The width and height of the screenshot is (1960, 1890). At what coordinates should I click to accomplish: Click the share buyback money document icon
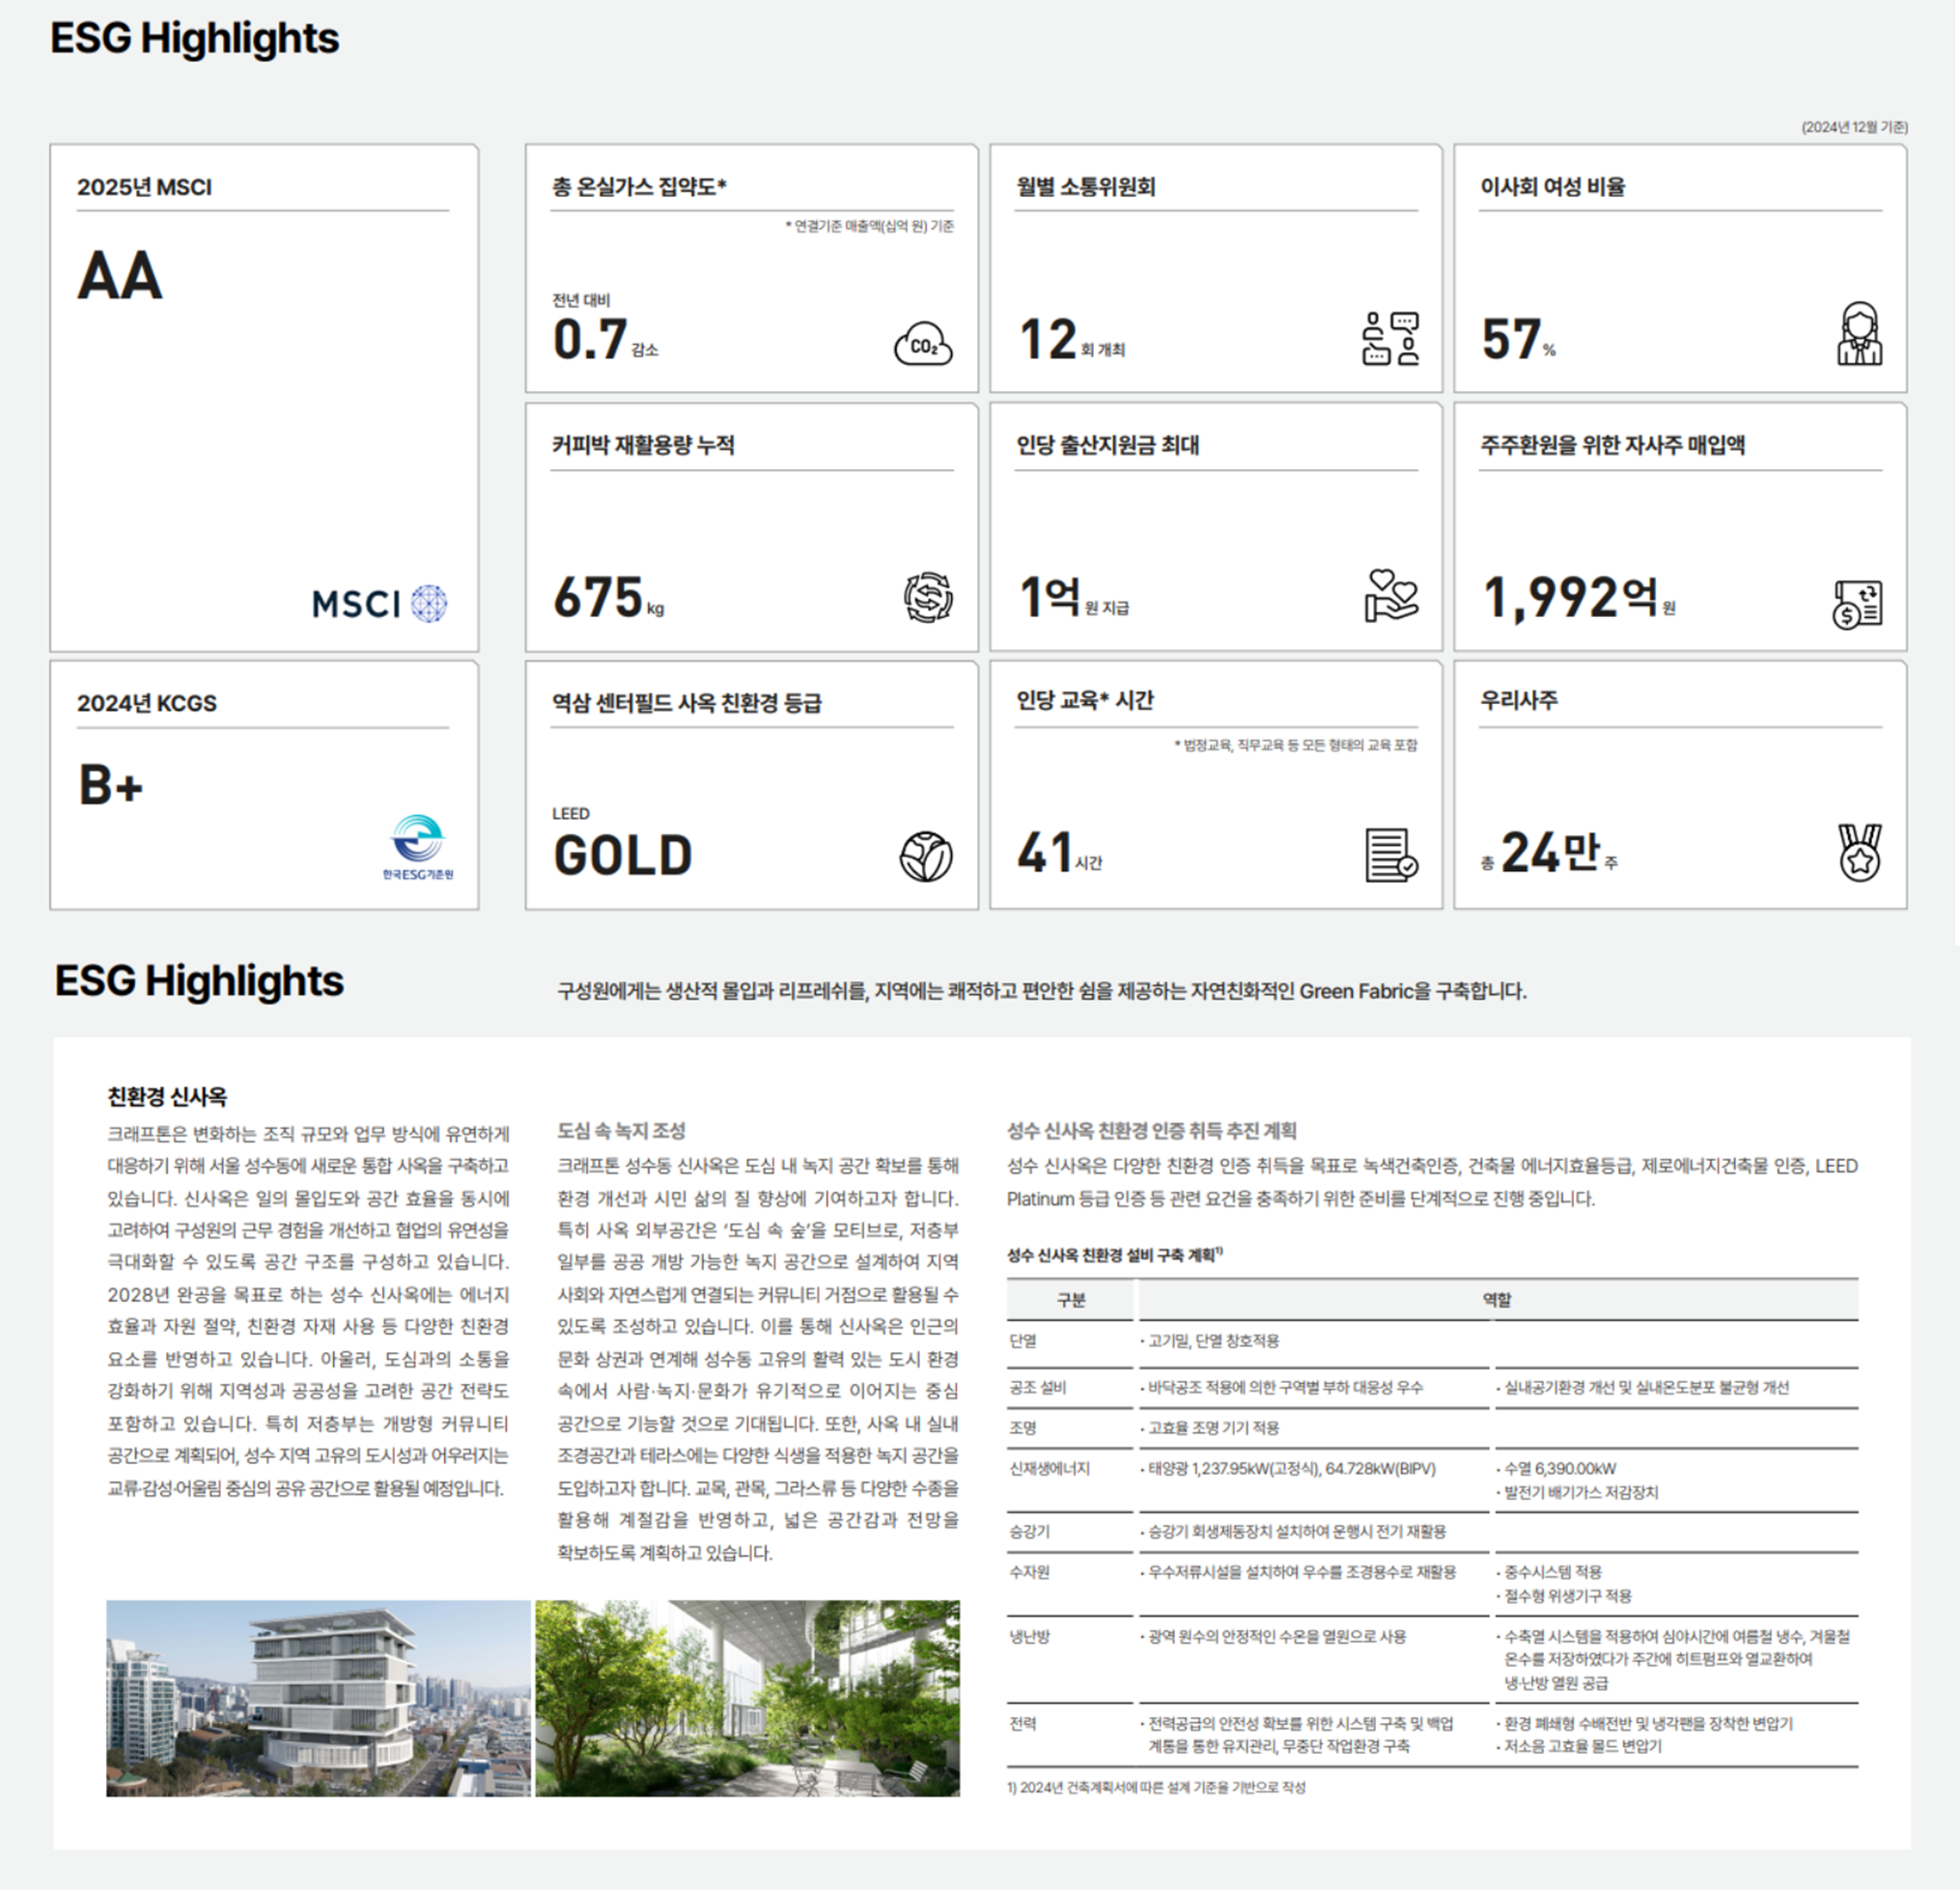pyautogui.click(x=1857, y=603)
